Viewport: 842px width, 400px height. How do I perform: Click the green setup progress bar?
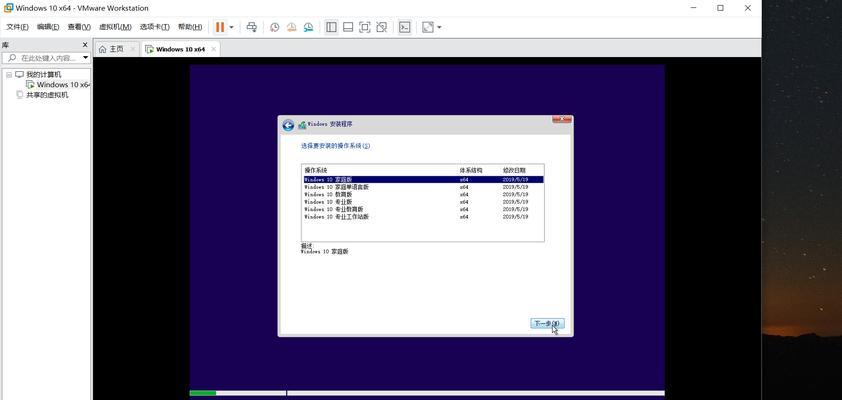point(203,393)
